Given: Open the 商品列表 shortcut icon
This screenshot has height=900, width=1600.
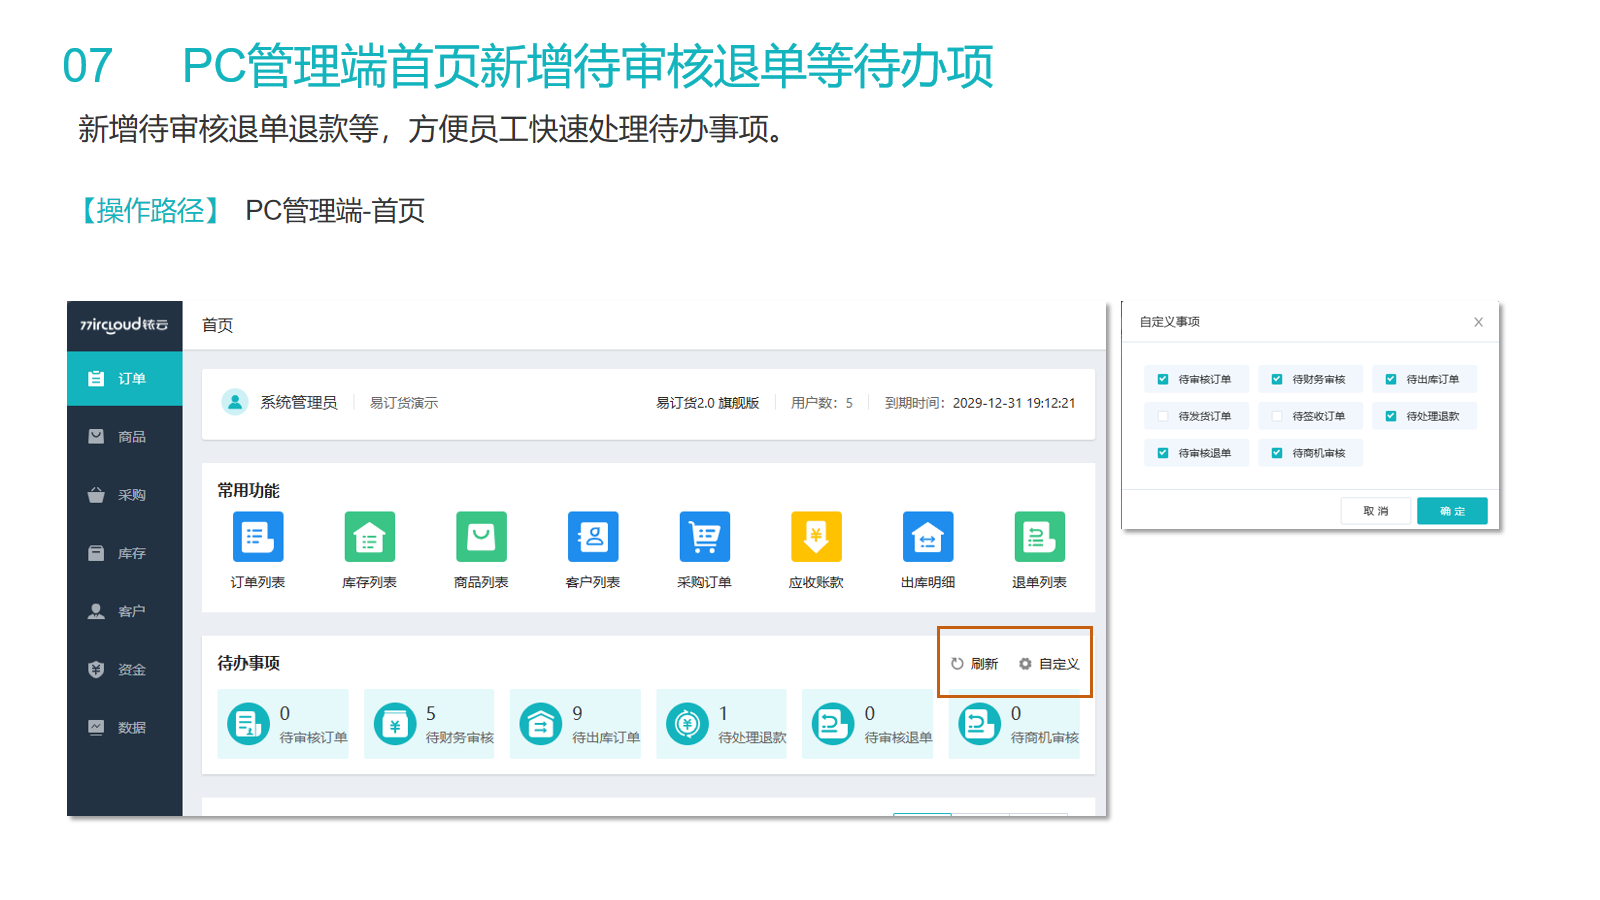Looking at the screenshot, I should pyautogui.click(x=481, y=537).
